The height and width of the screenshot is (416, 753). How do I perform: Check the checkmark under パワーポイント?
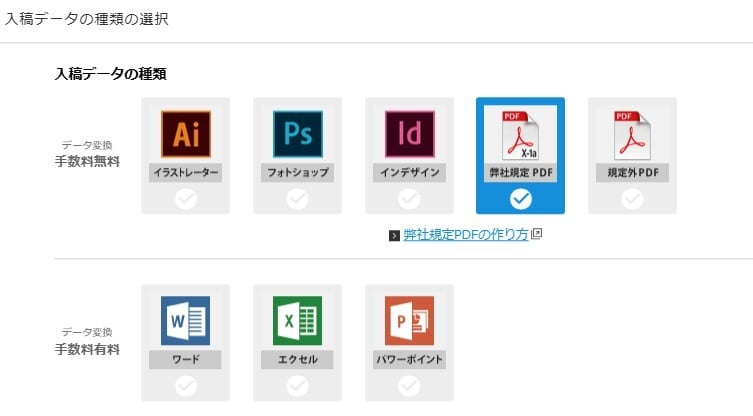(410, 386)
